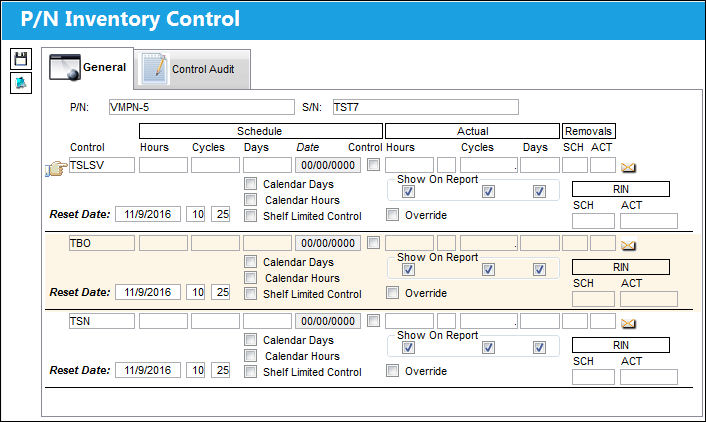706x422 pixels.
Task: Uncheck Show On Report Hours for TSN
Action: [408, 347]
